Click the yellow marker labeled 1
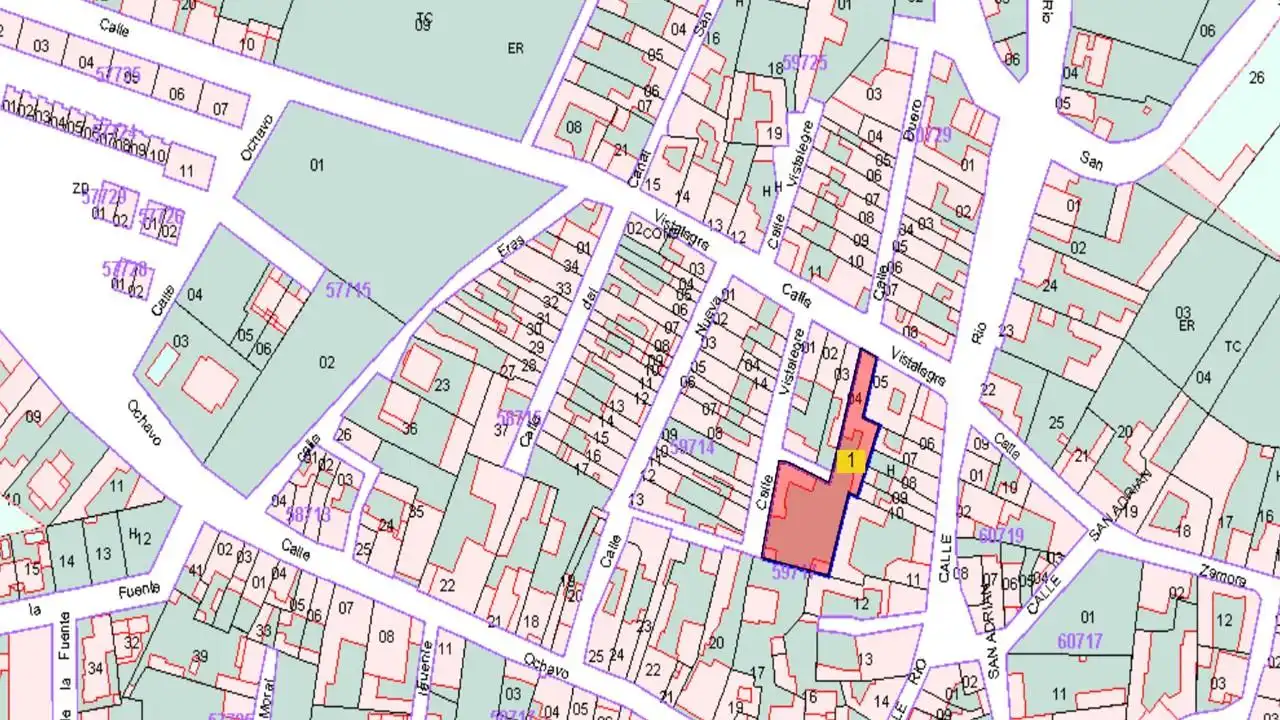Screen dimensions: 1280x720 point(850,461)
